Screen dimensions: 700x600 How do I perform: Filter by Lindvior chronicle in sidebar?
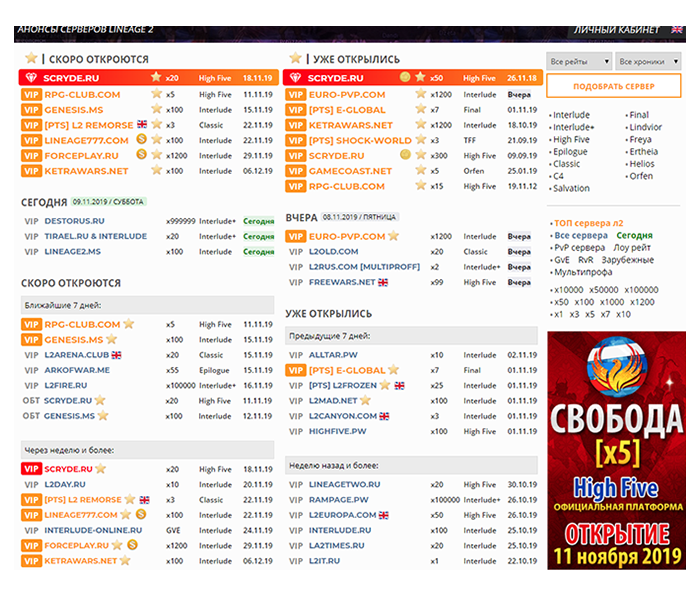[x=646, y=127]
